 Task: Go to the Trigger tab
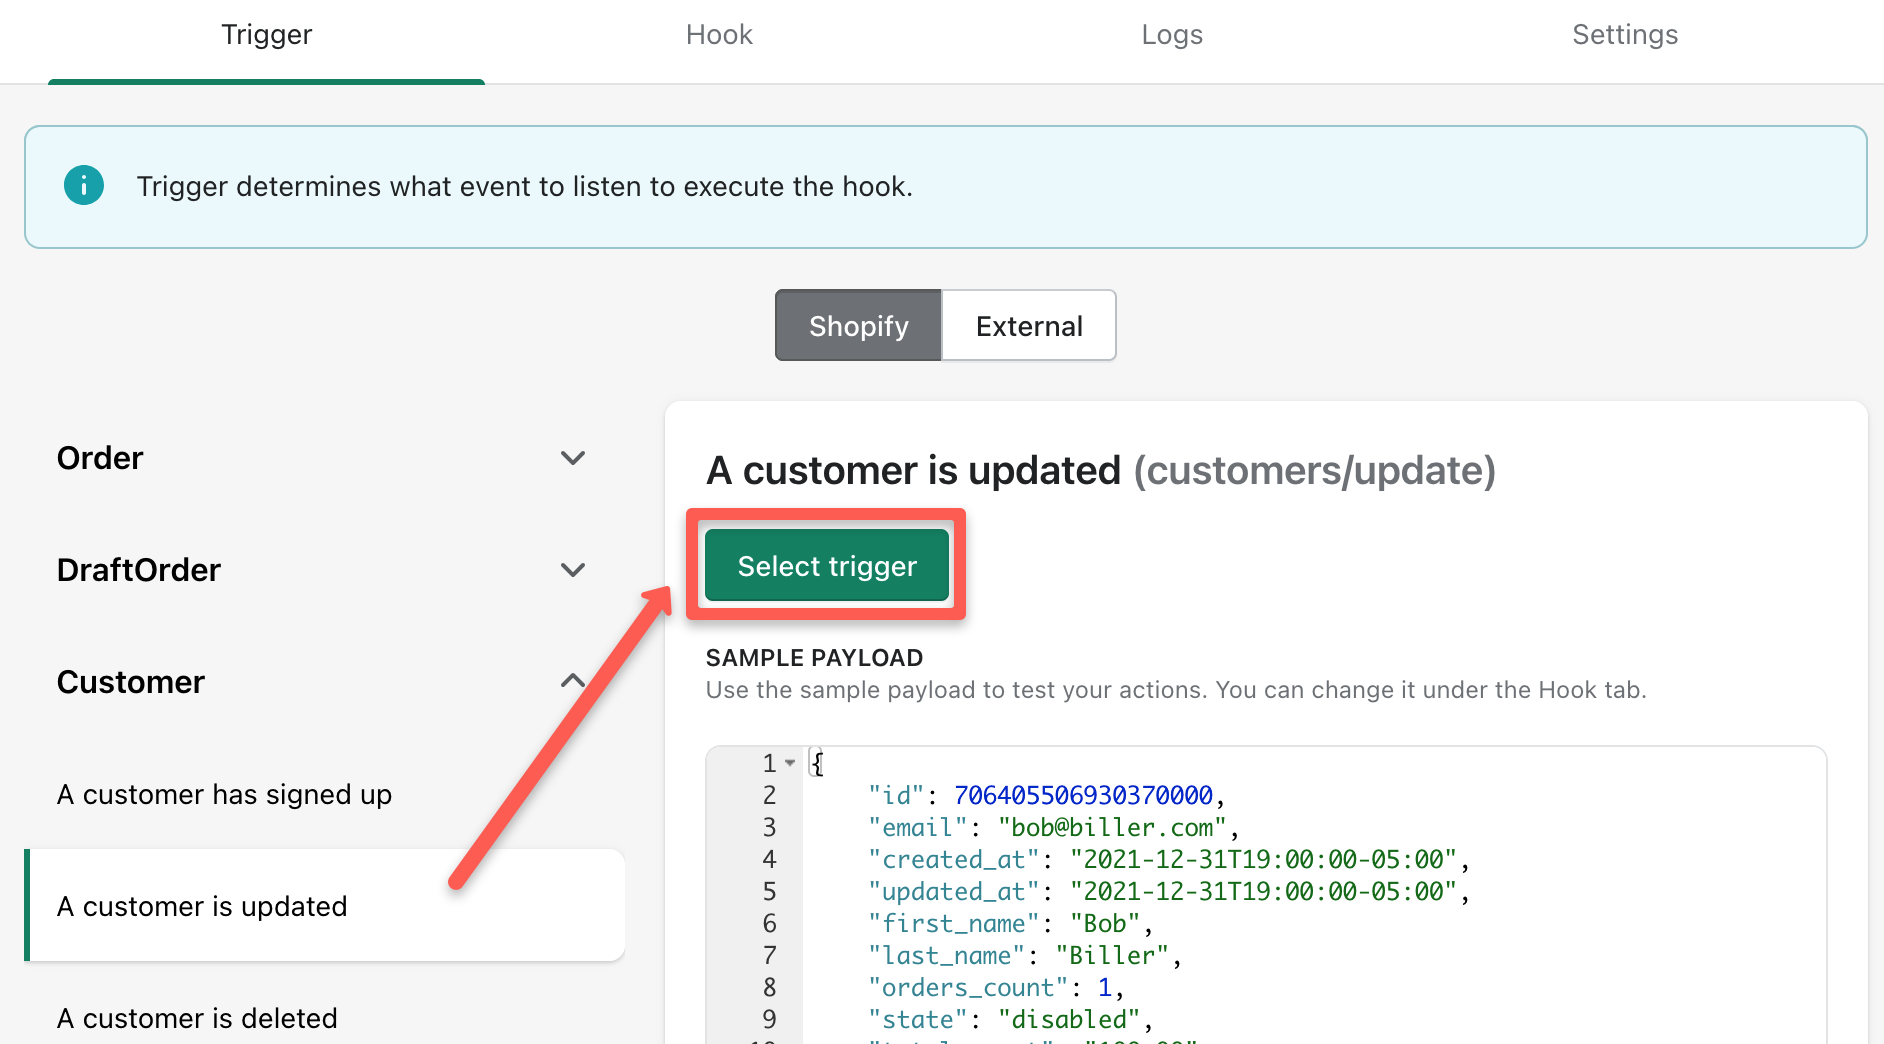tap(266, 35)
